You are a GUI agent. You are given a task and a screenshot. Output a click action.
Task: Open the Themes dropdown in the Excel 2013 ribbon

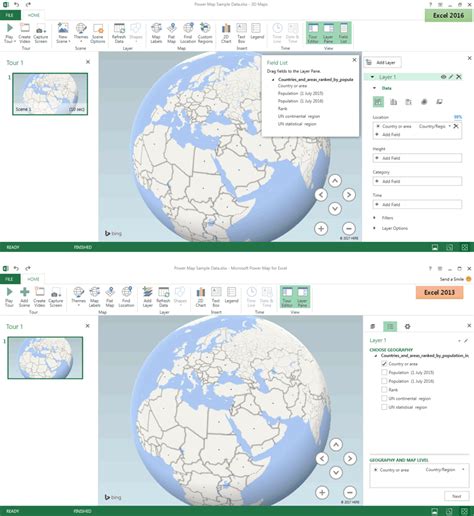pyautogui.click(x=79, y=297)
